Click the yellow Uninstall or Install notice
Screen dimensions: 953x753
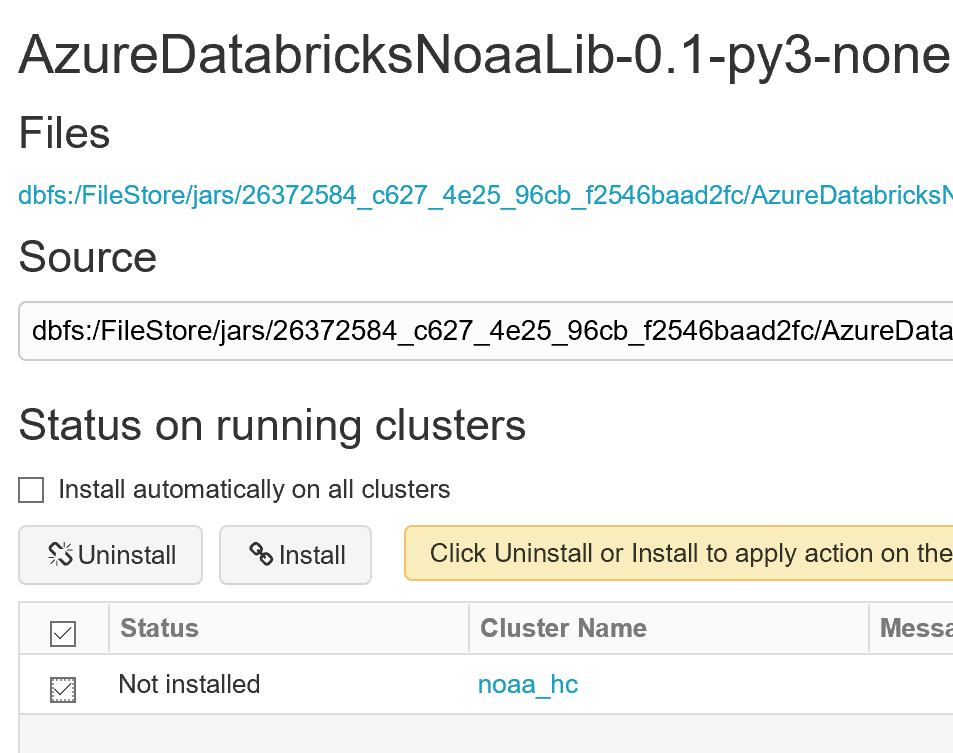(678, 553)
